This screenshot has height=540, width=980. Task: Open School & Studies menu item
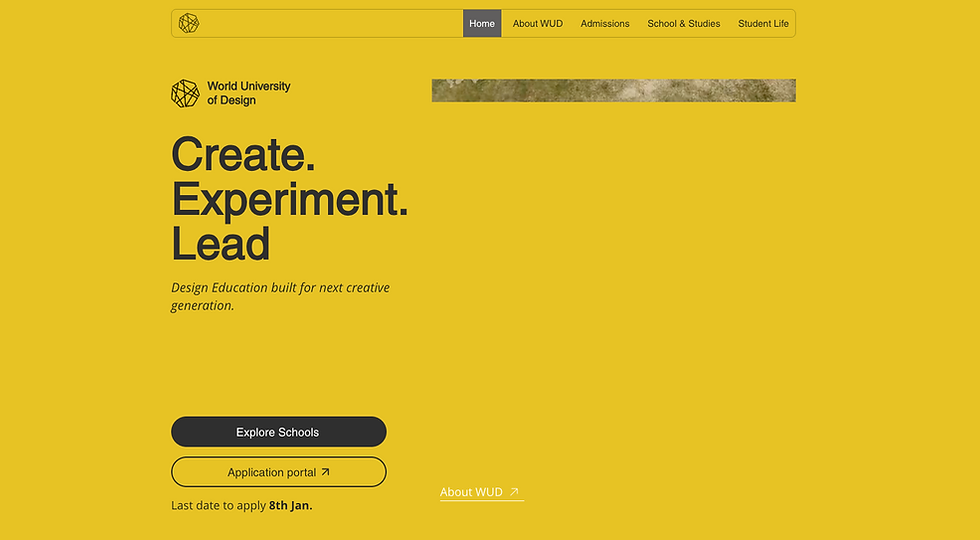click(x=683, y=24)
